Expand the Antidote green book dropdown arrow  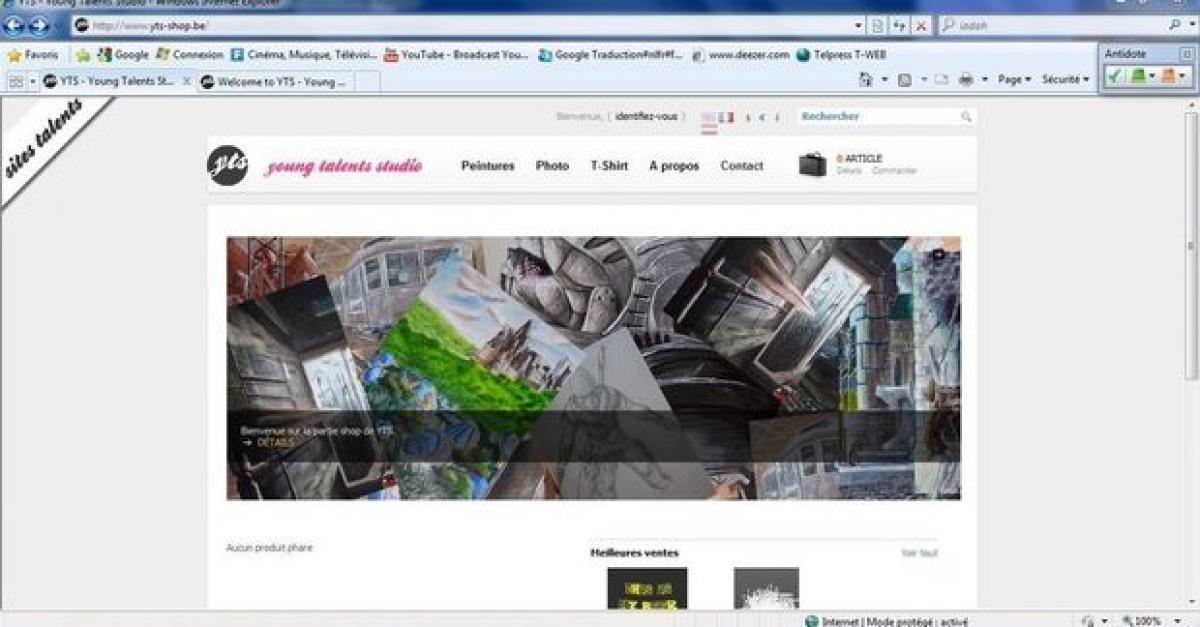click(x=1152, y=76)
